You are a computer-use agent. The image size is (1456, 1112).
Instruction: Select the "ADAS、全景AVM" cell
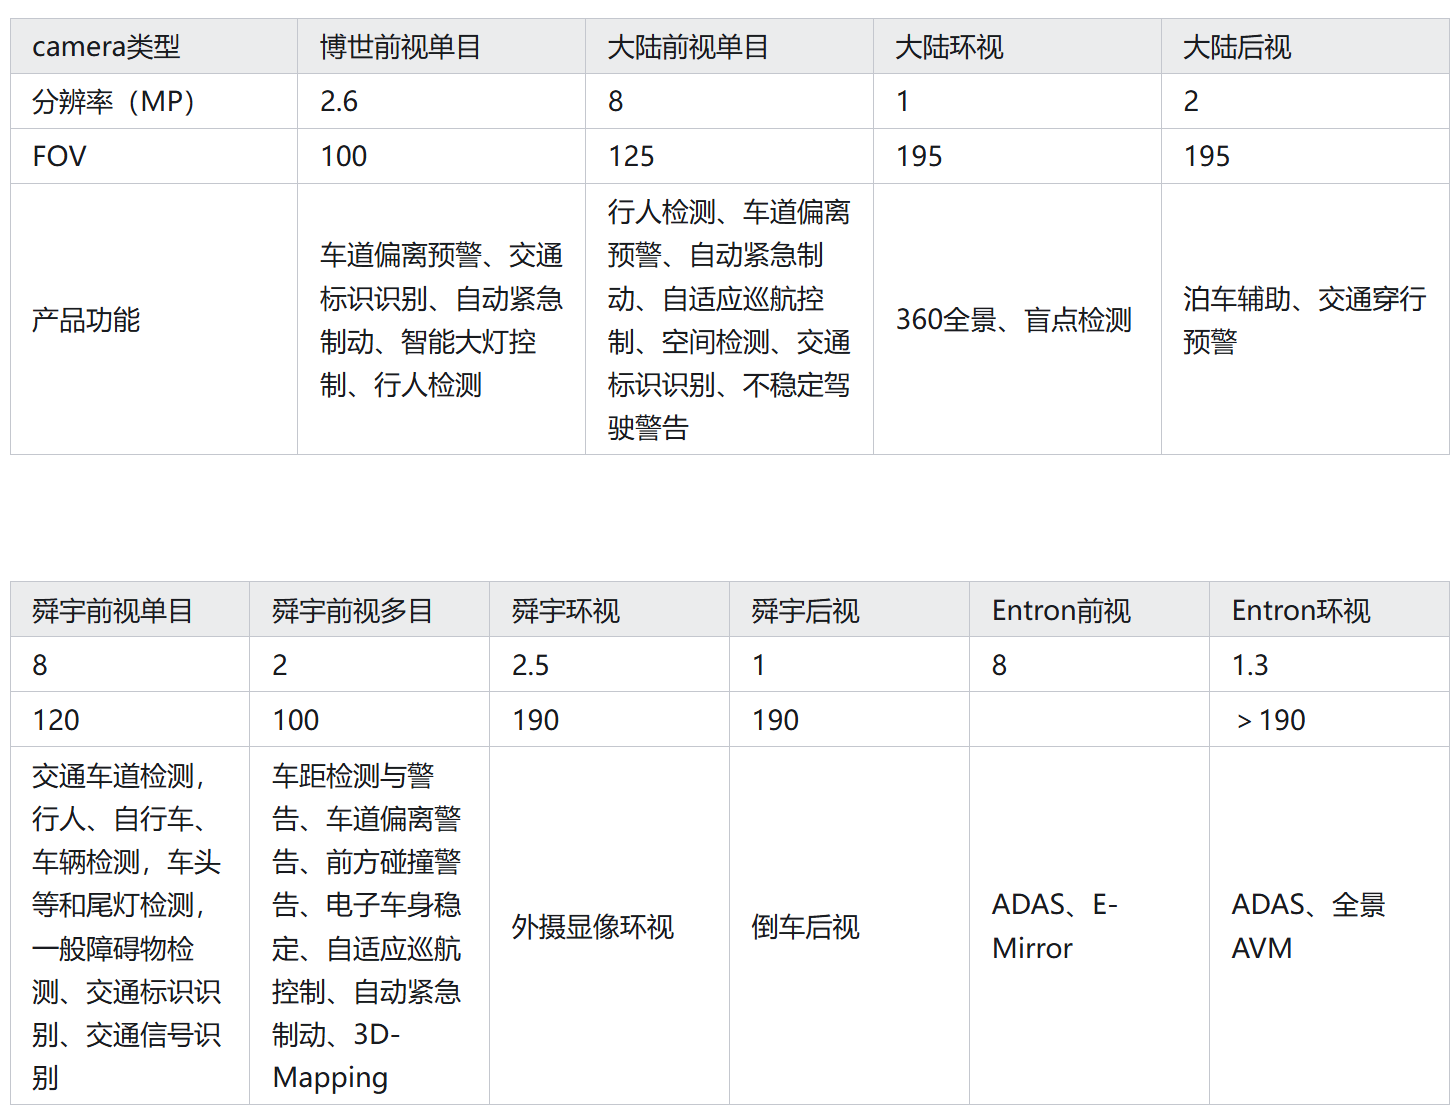[1329, 926]
